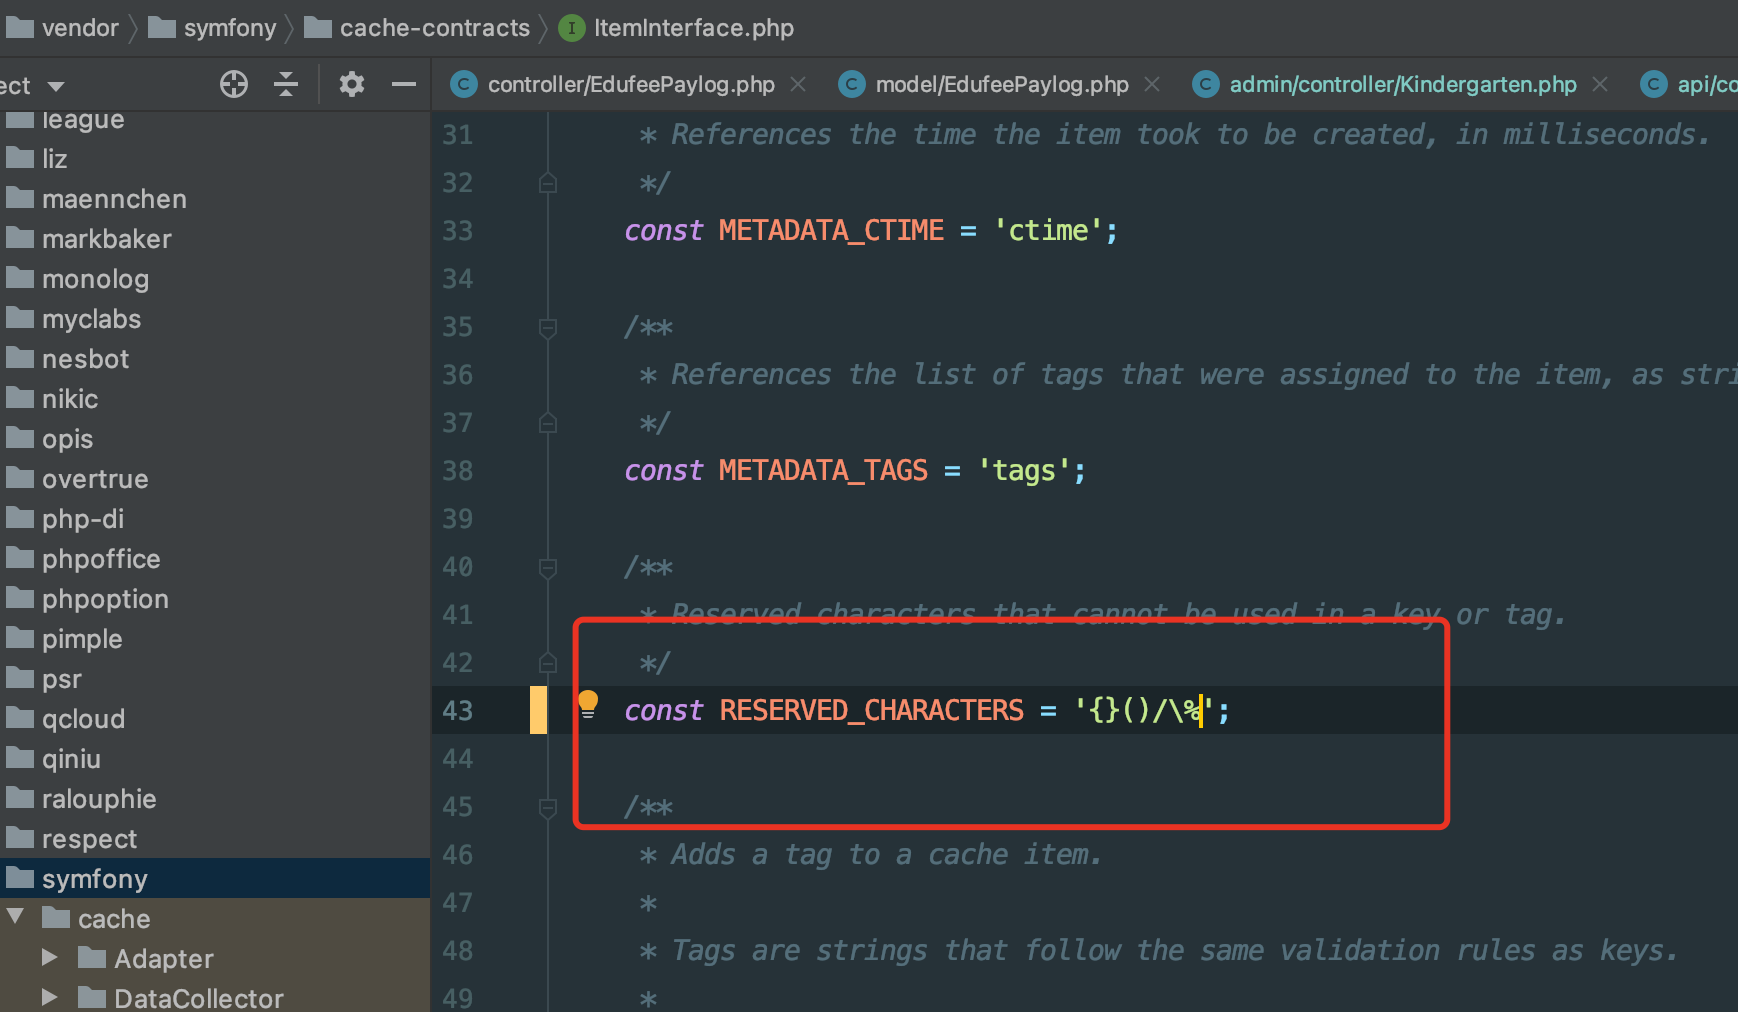The width and height of the screenshot is (1738, 1012).
Task: Select the monolog folder
Action: point(215,278)
